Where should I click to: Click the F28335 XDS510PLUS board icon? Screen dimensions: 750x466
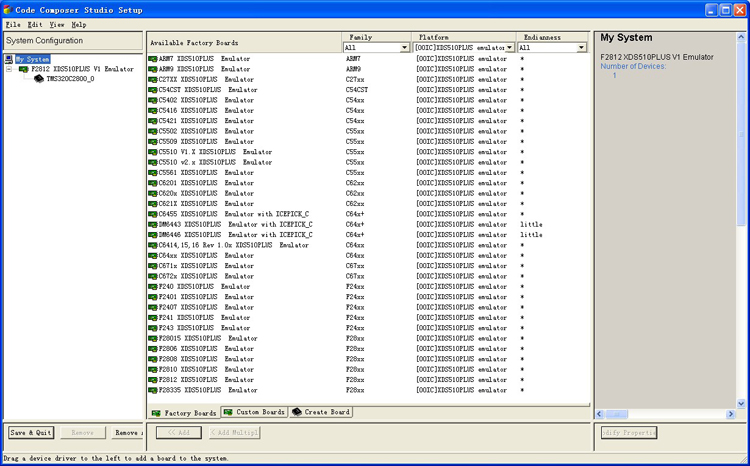coord(153,390)
